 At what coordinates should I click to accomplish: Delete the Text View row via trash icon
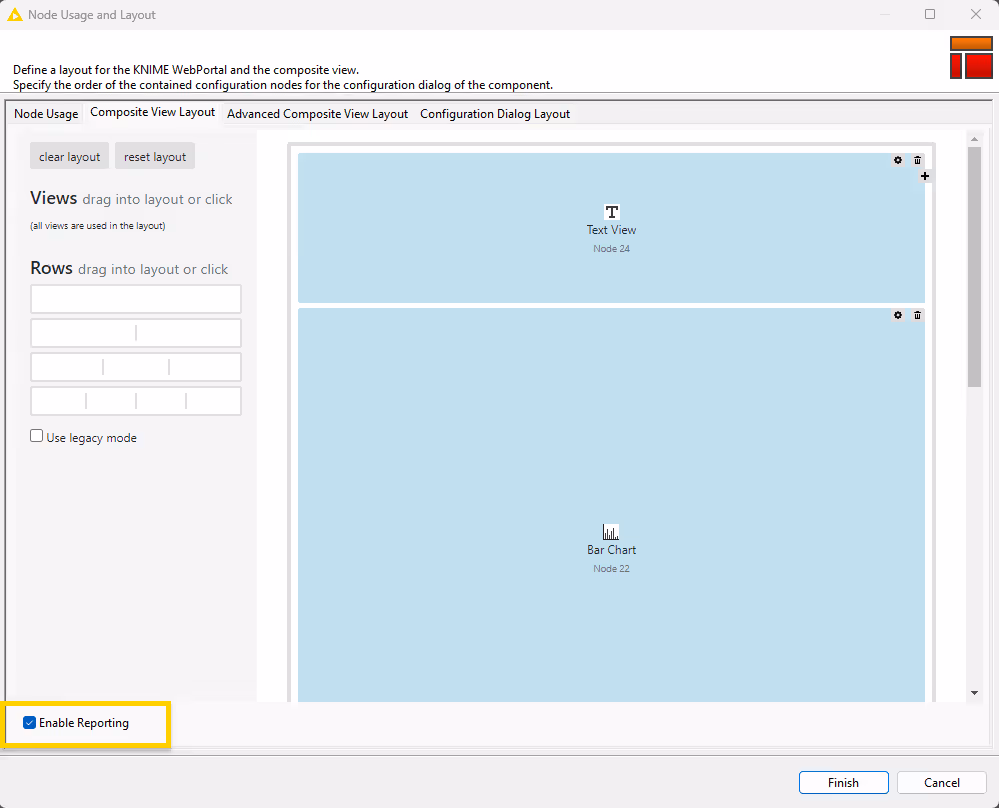917,160
